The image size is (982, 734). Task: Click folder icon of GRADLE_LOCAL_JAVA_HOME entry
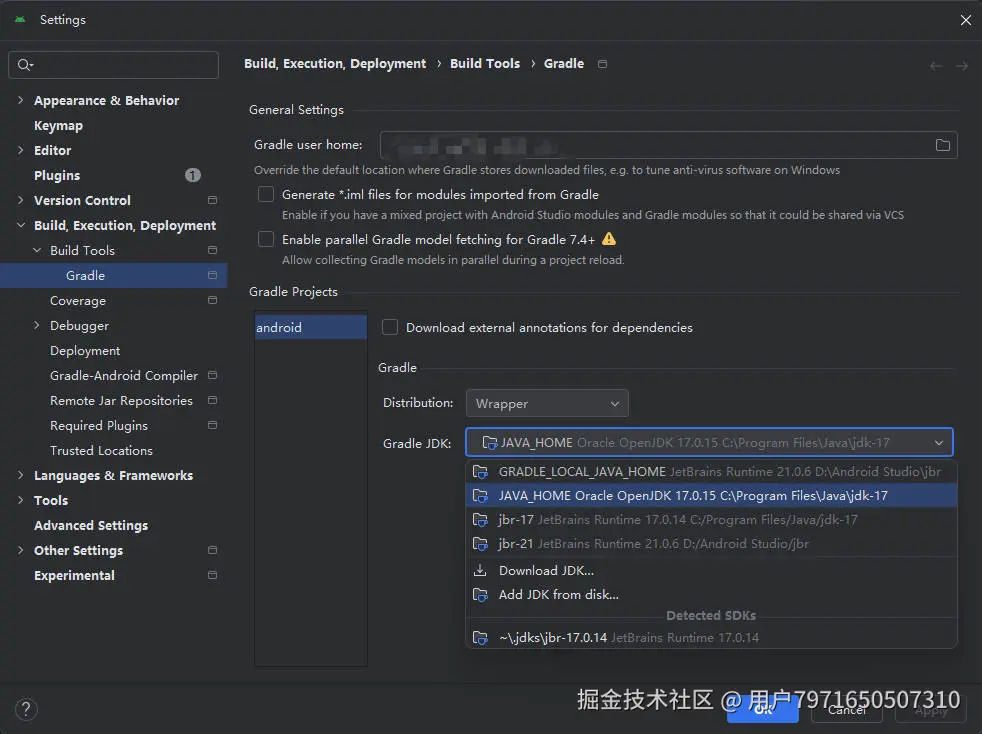(480, 472)
